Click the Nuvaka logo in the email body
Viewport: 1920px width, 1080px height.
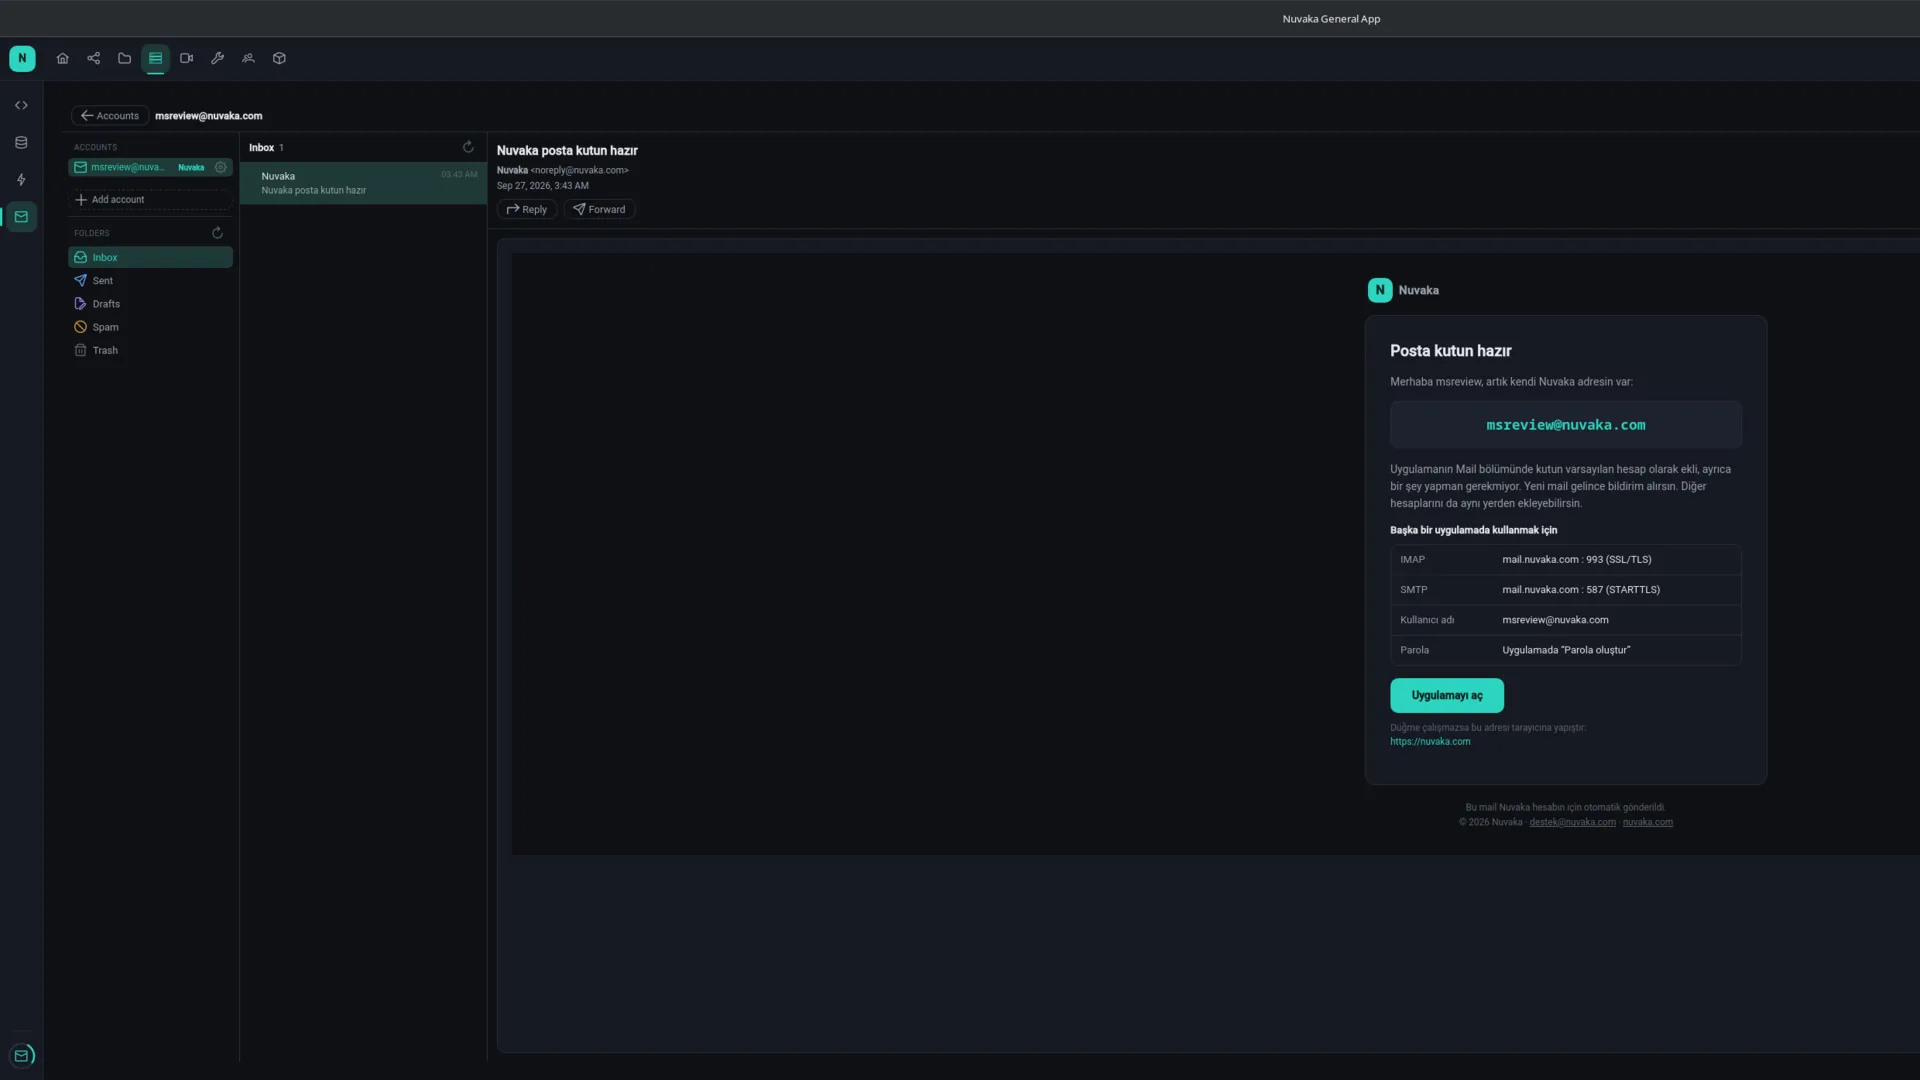[1380, 290]
